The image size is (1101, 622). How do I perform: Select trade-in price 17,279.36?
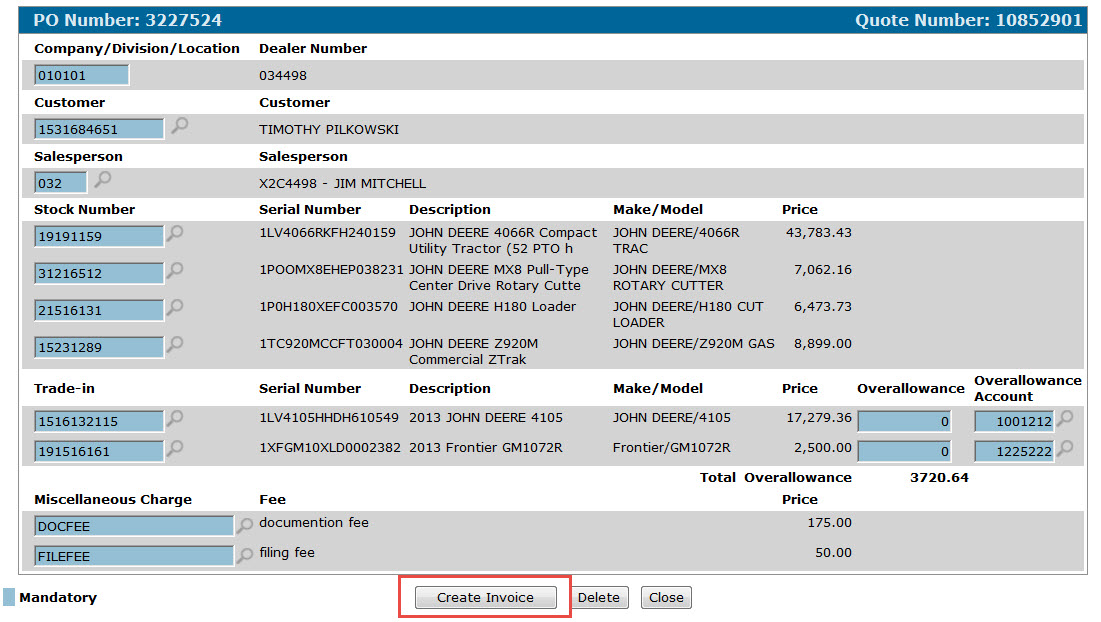[x=819, y=418]
